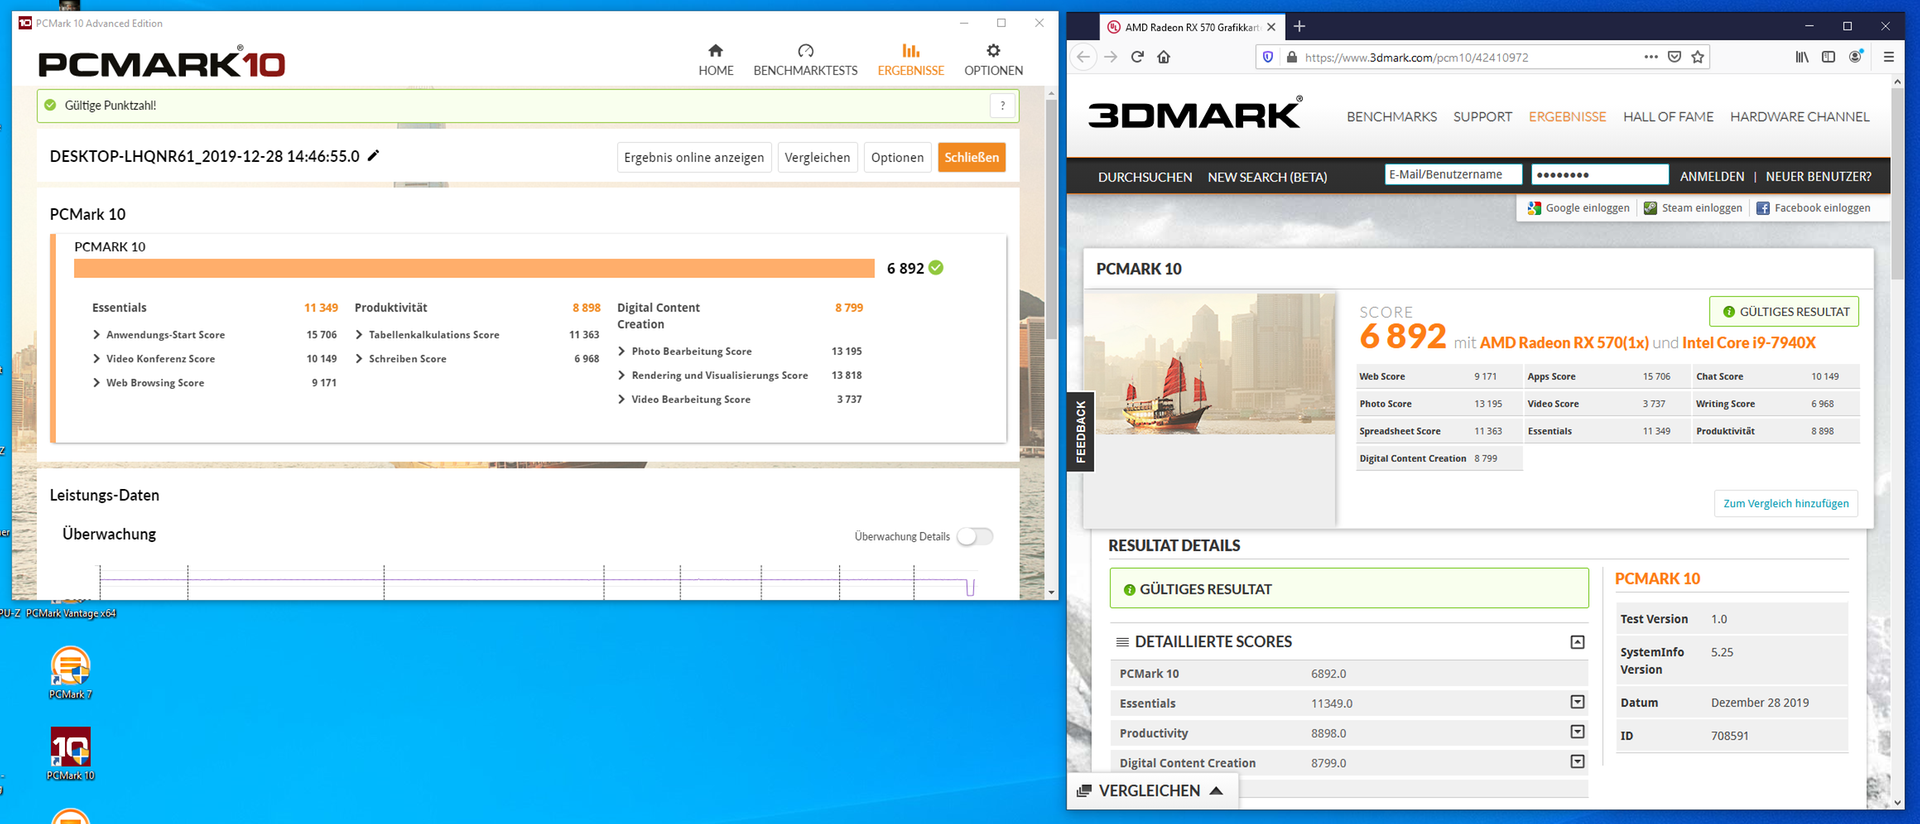Click the question mark help button
Screen dimensions: 1920x824
pyautogui.click(x=1002, y=106)
